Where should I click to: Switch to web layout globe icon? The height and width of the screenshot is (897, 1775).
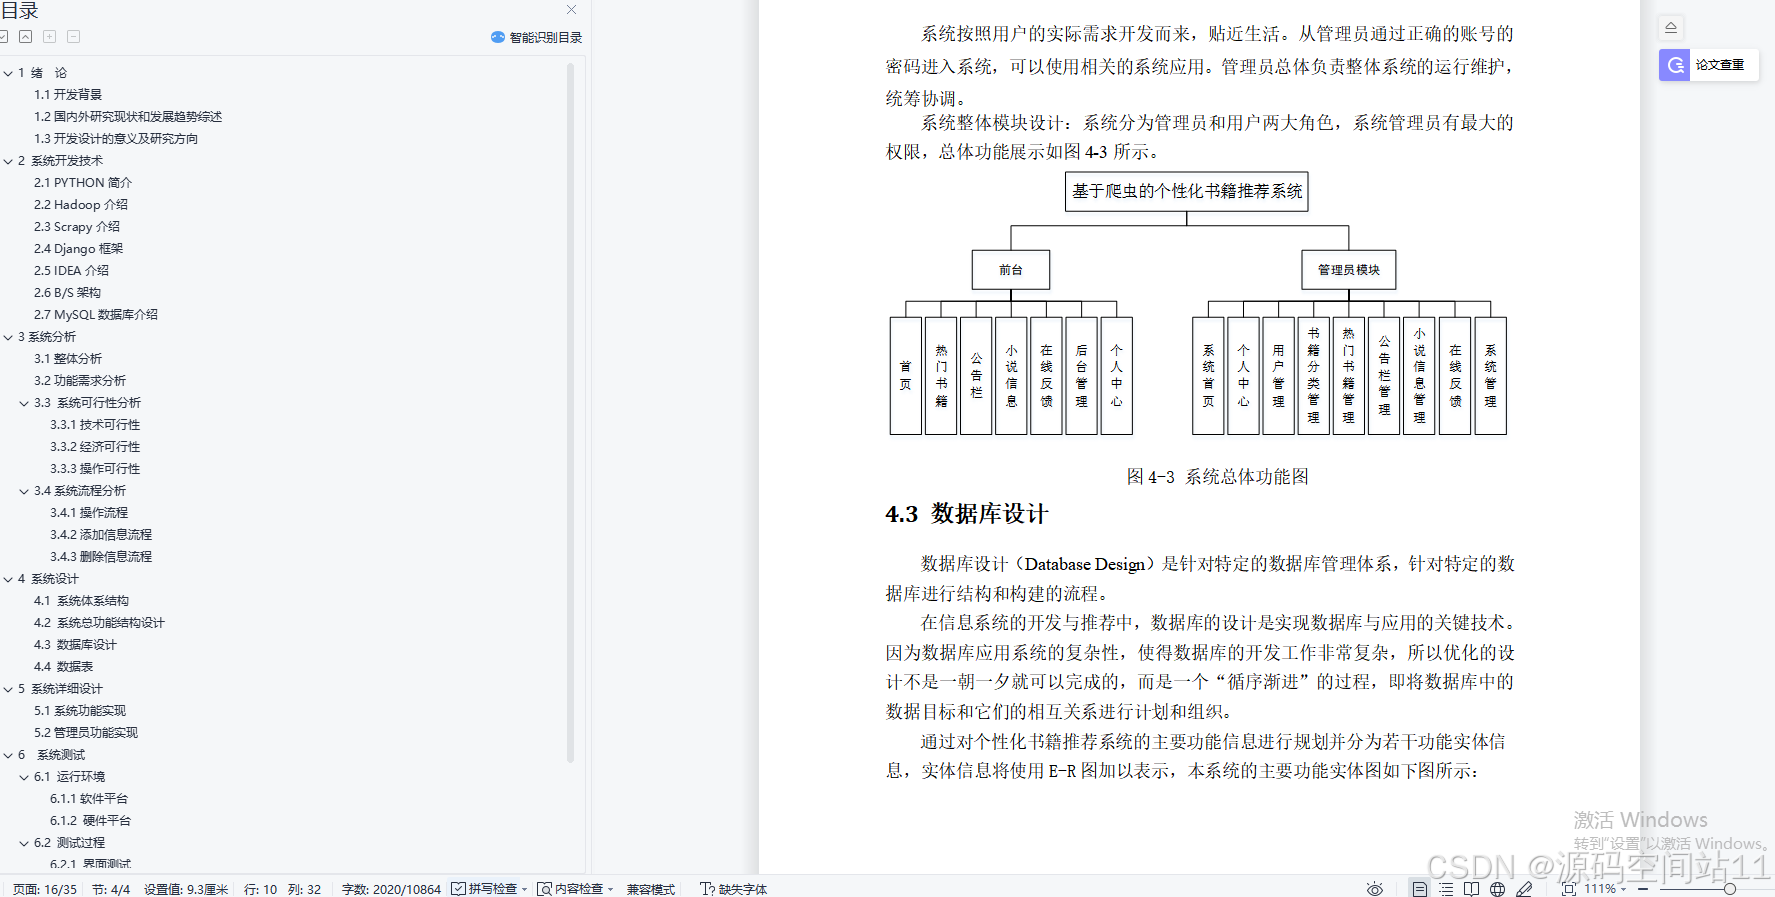pyautogui.click(x=1497, y=889)
